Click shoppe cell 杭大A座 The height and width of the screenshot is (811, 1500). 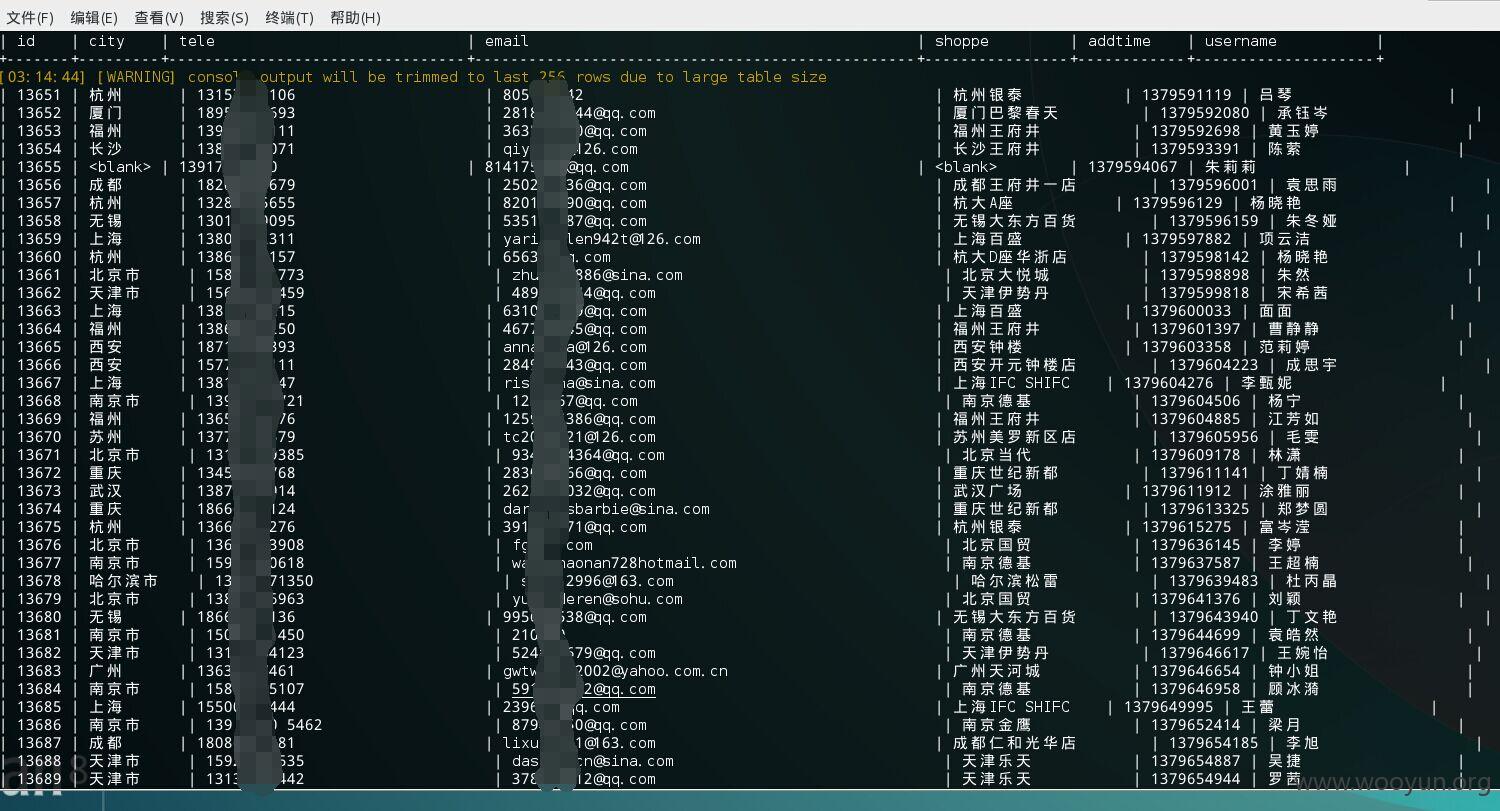click(984, 203)
